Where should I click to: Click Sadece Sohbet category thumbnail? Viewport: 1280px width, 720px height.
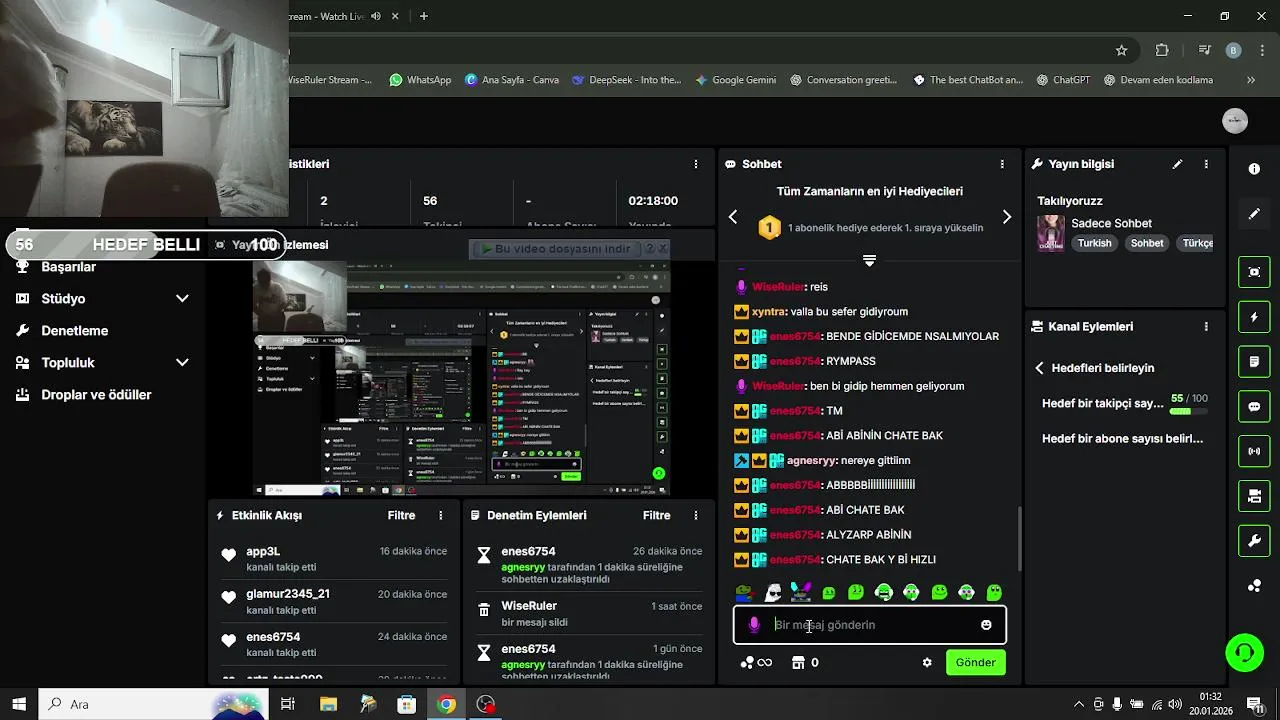[1050, 233]
